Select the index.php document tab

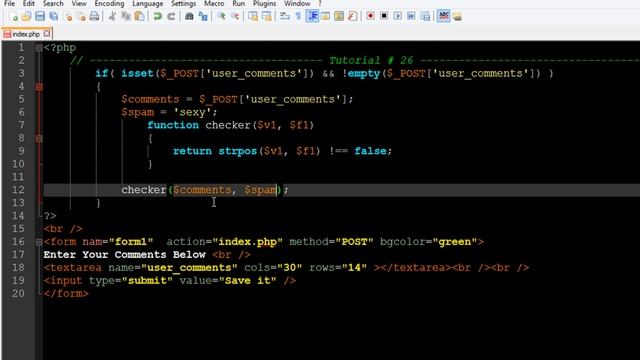click(x=26, y=34)
